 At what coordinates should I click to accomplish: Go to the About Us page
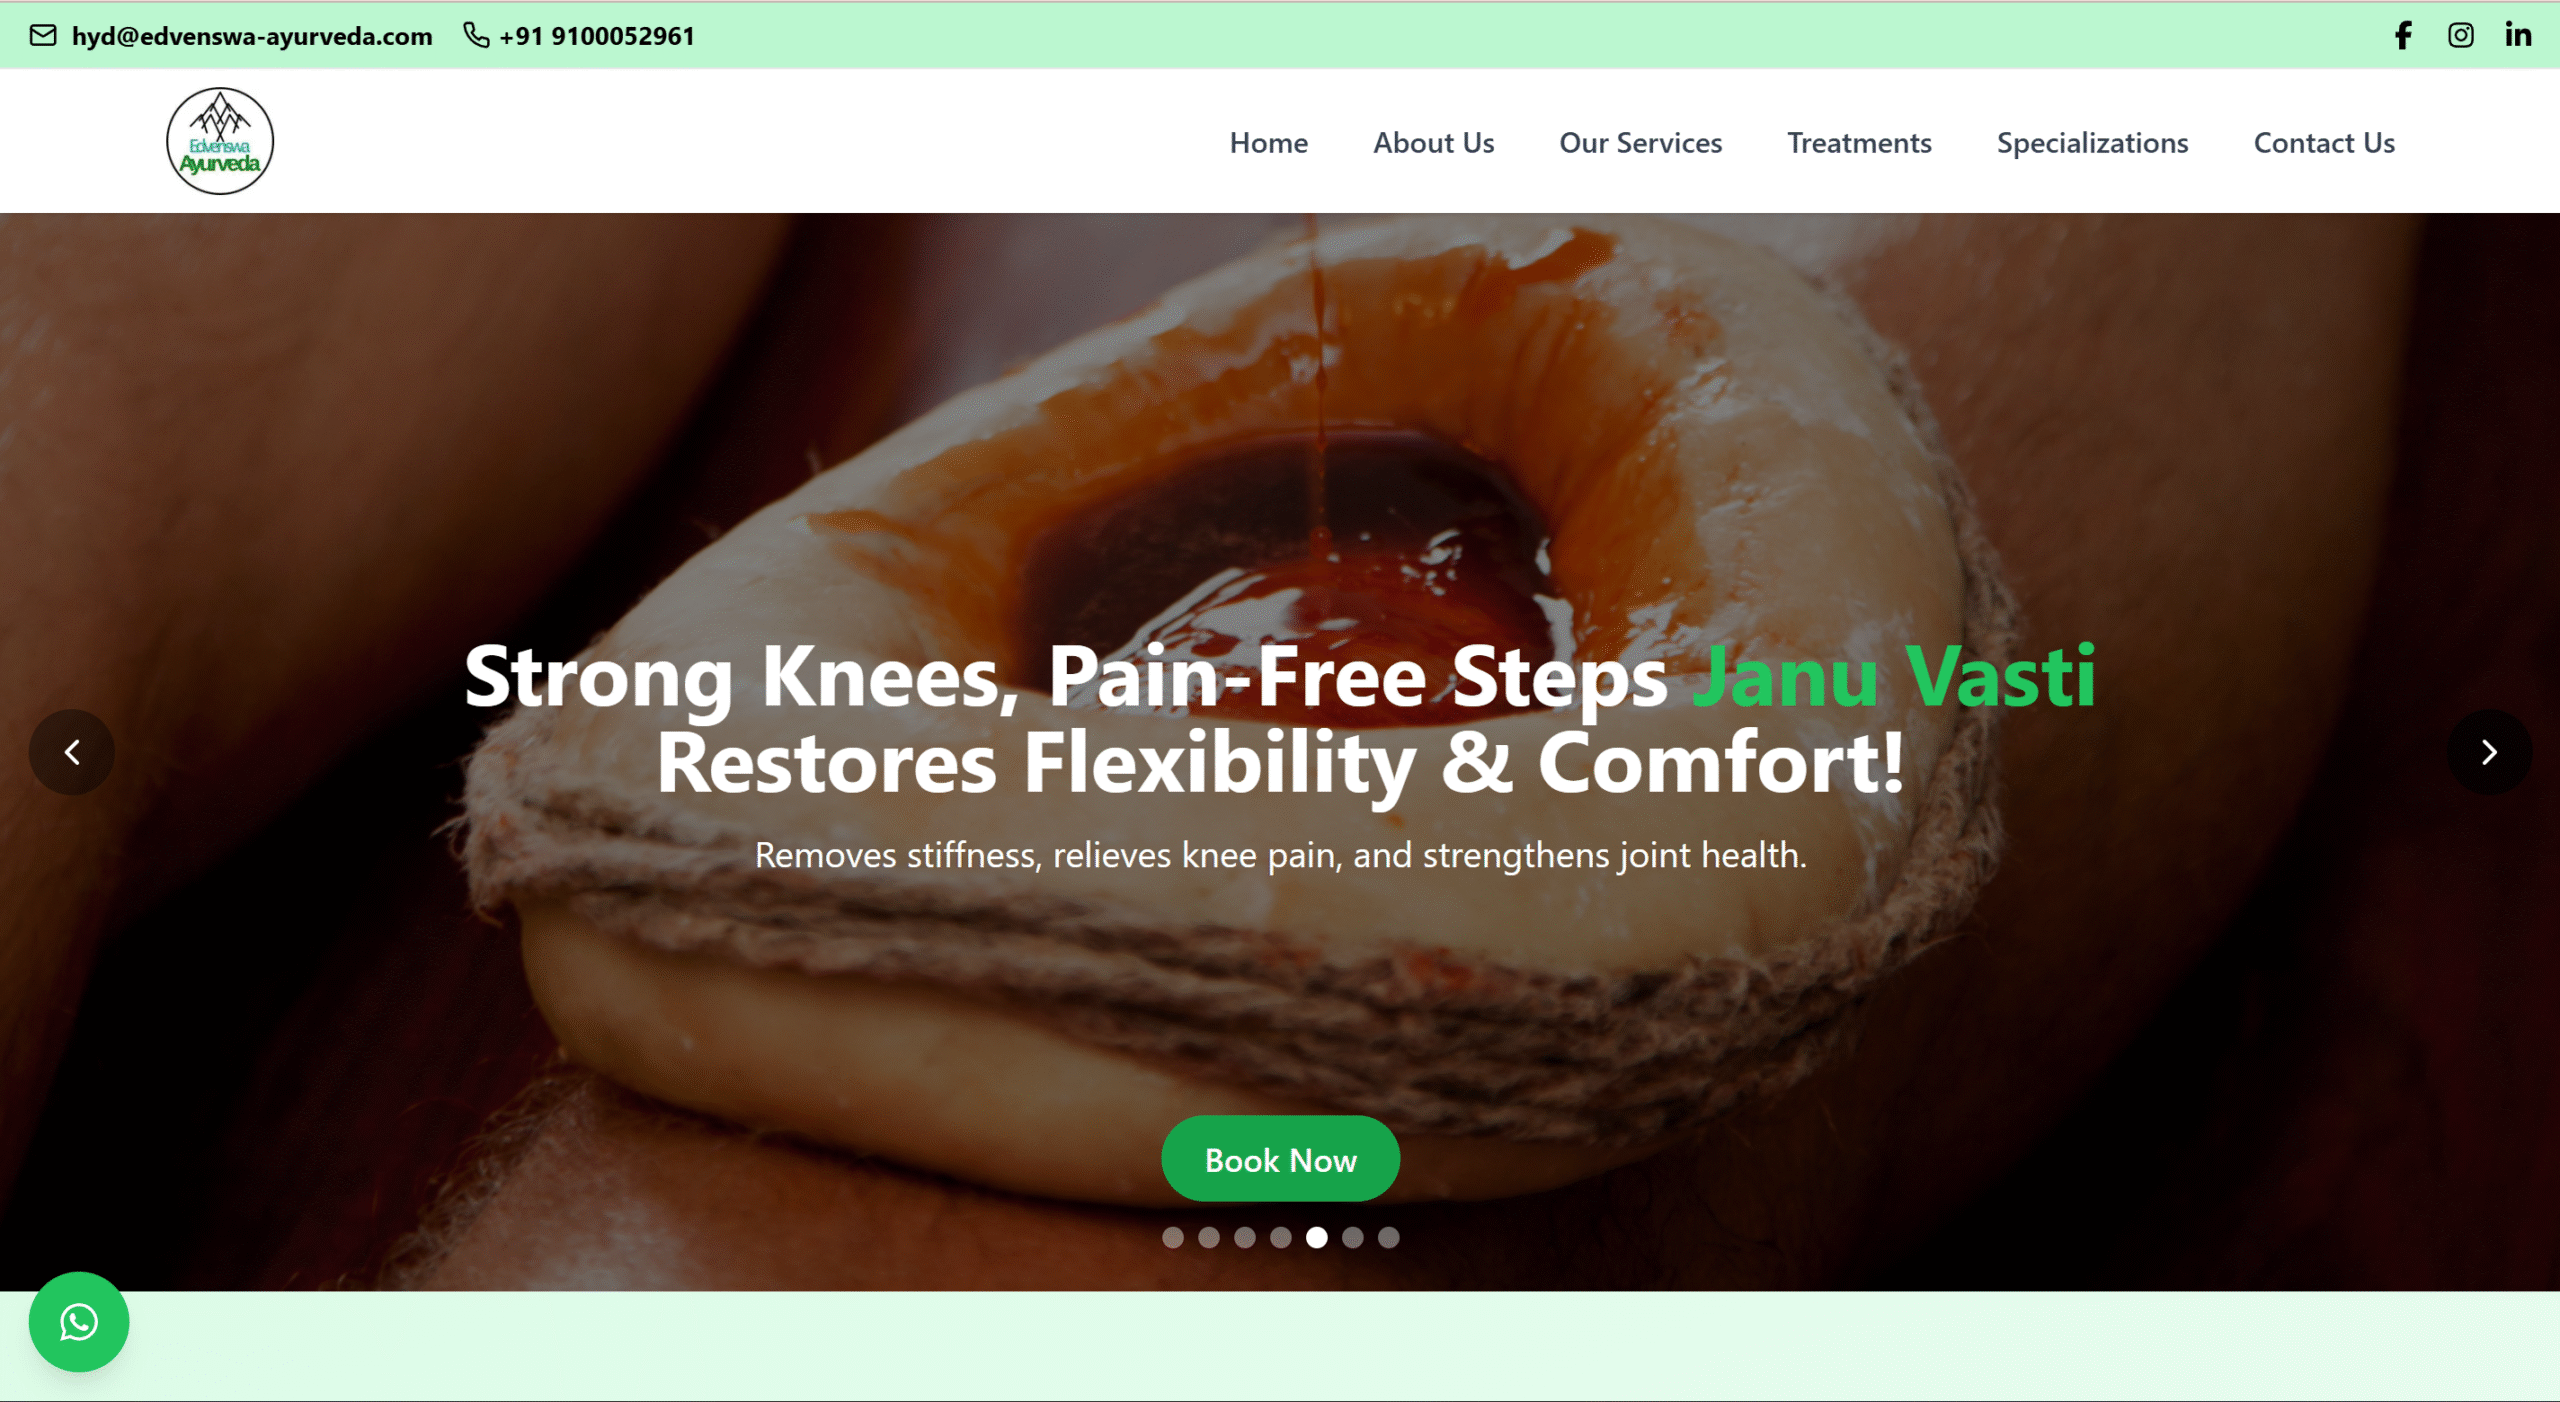1433,143
